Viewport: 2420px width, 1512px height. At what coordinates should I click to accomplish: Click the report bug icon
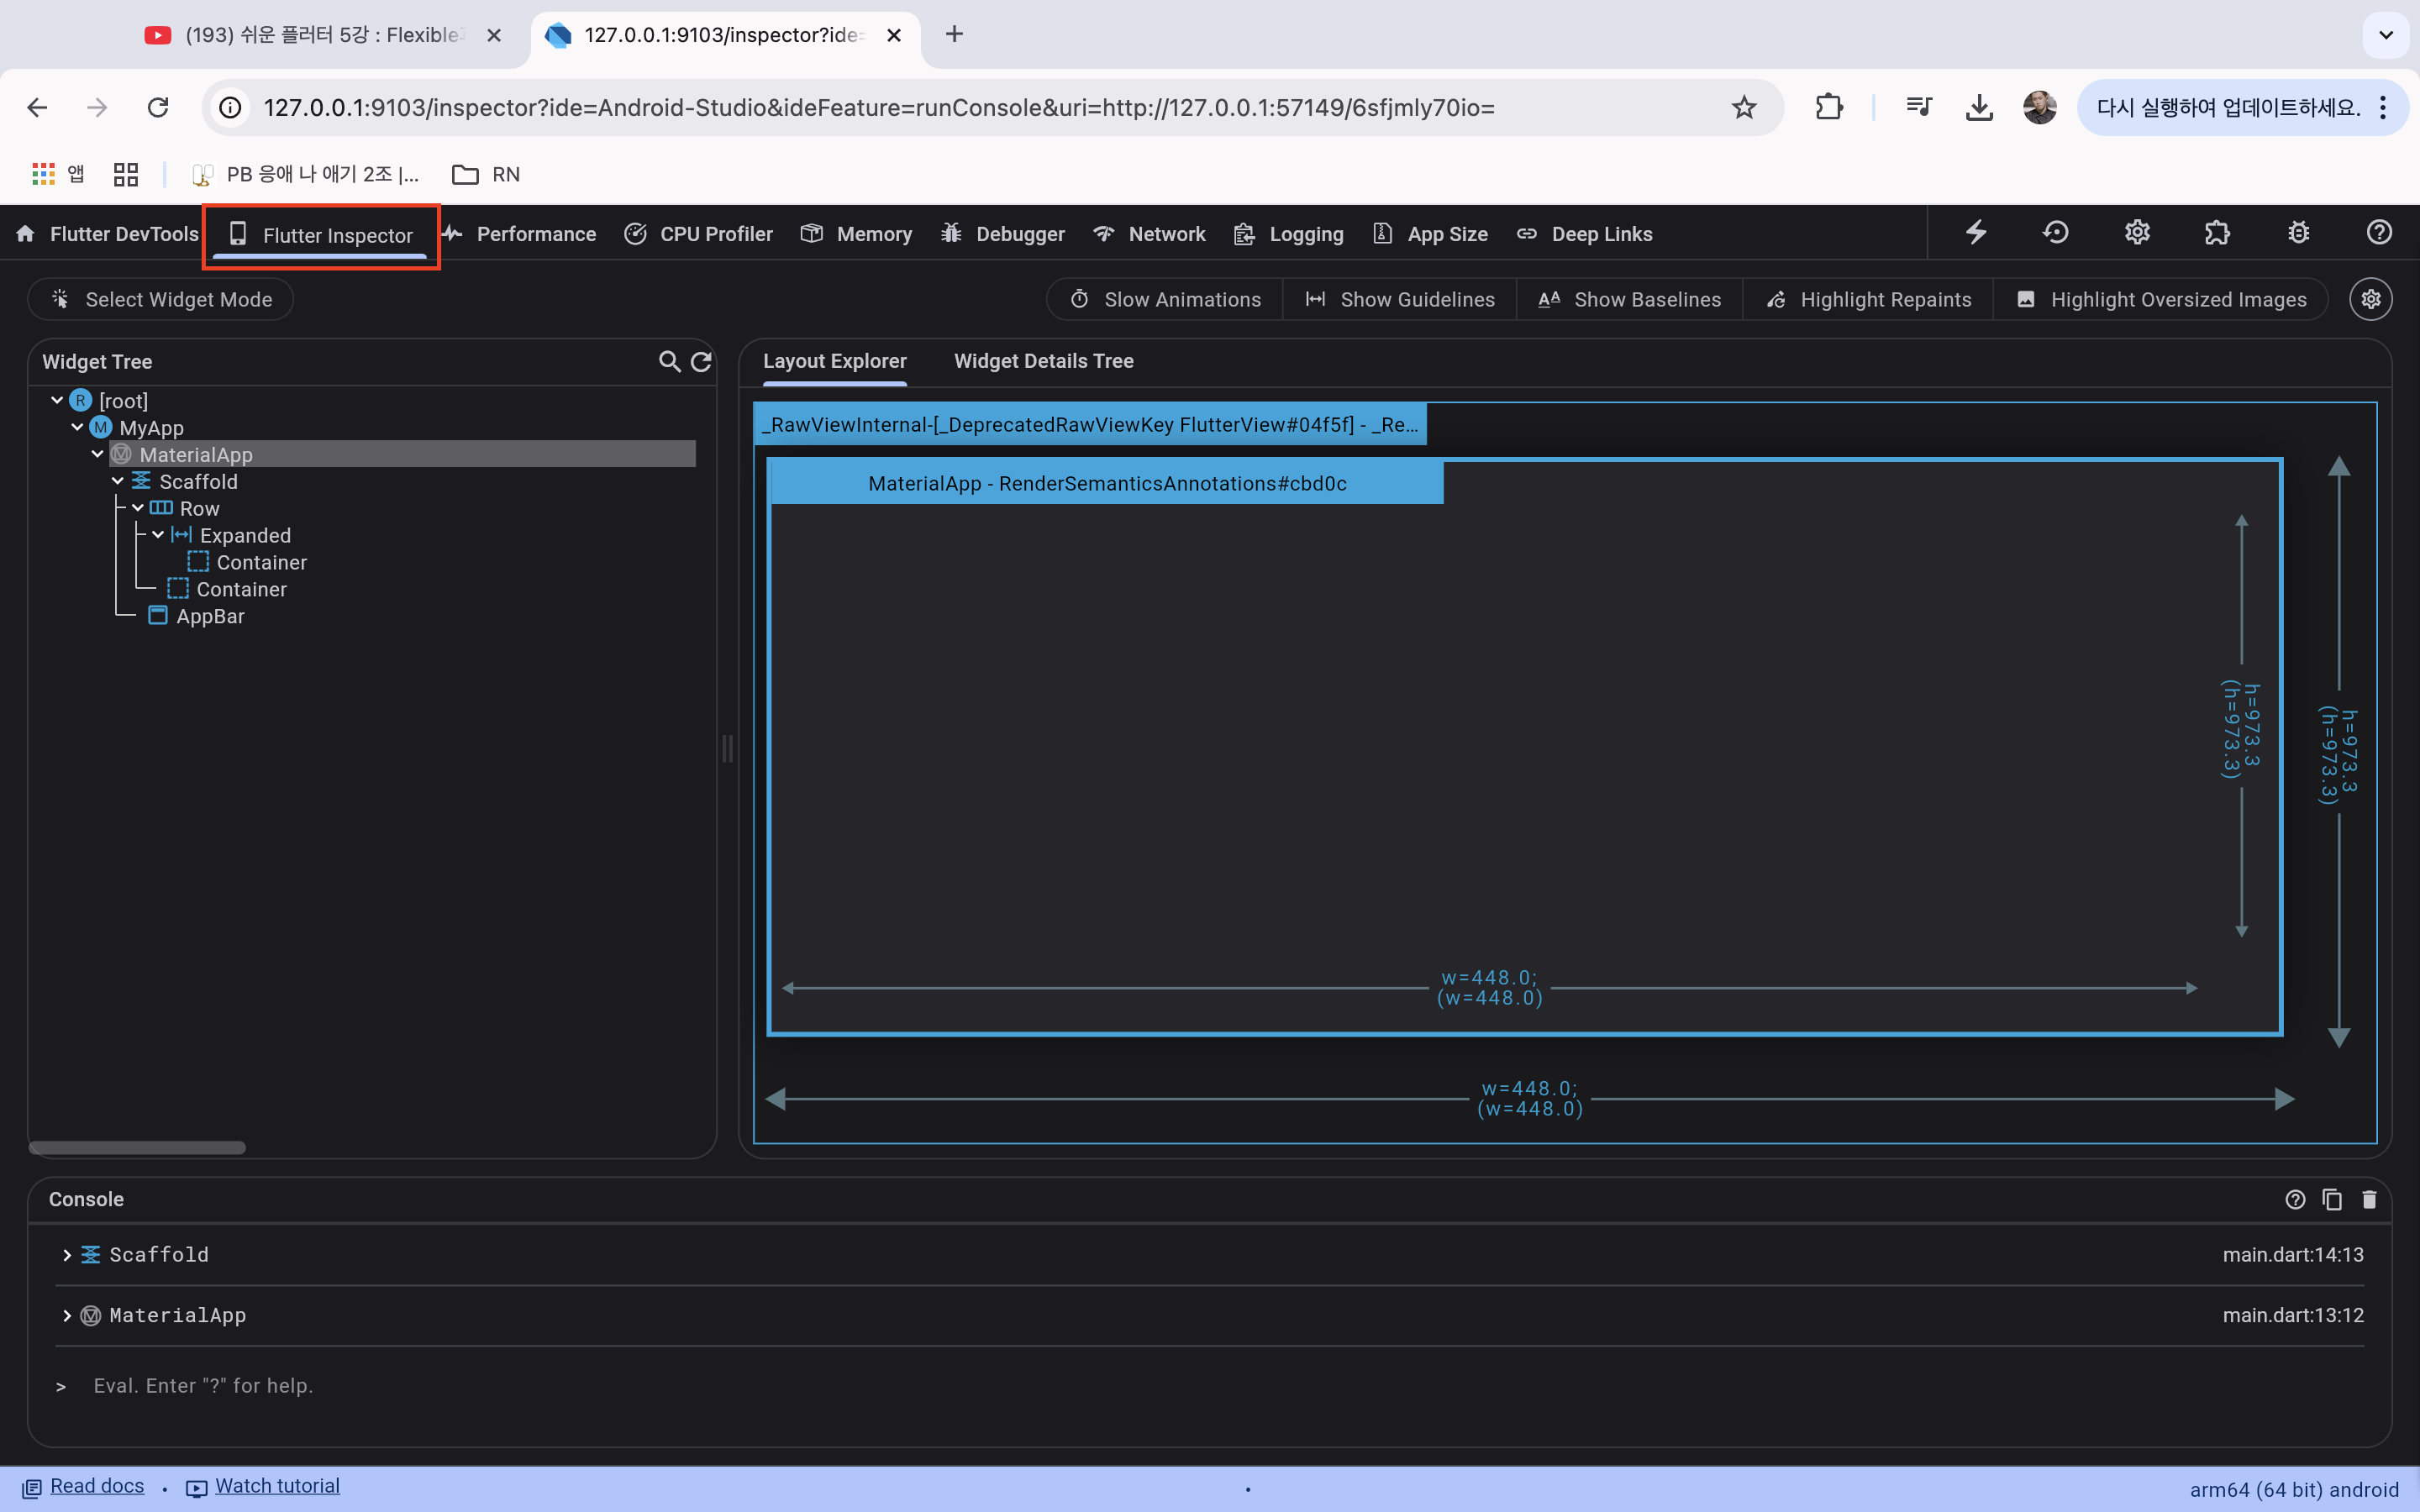point(2298,233)
